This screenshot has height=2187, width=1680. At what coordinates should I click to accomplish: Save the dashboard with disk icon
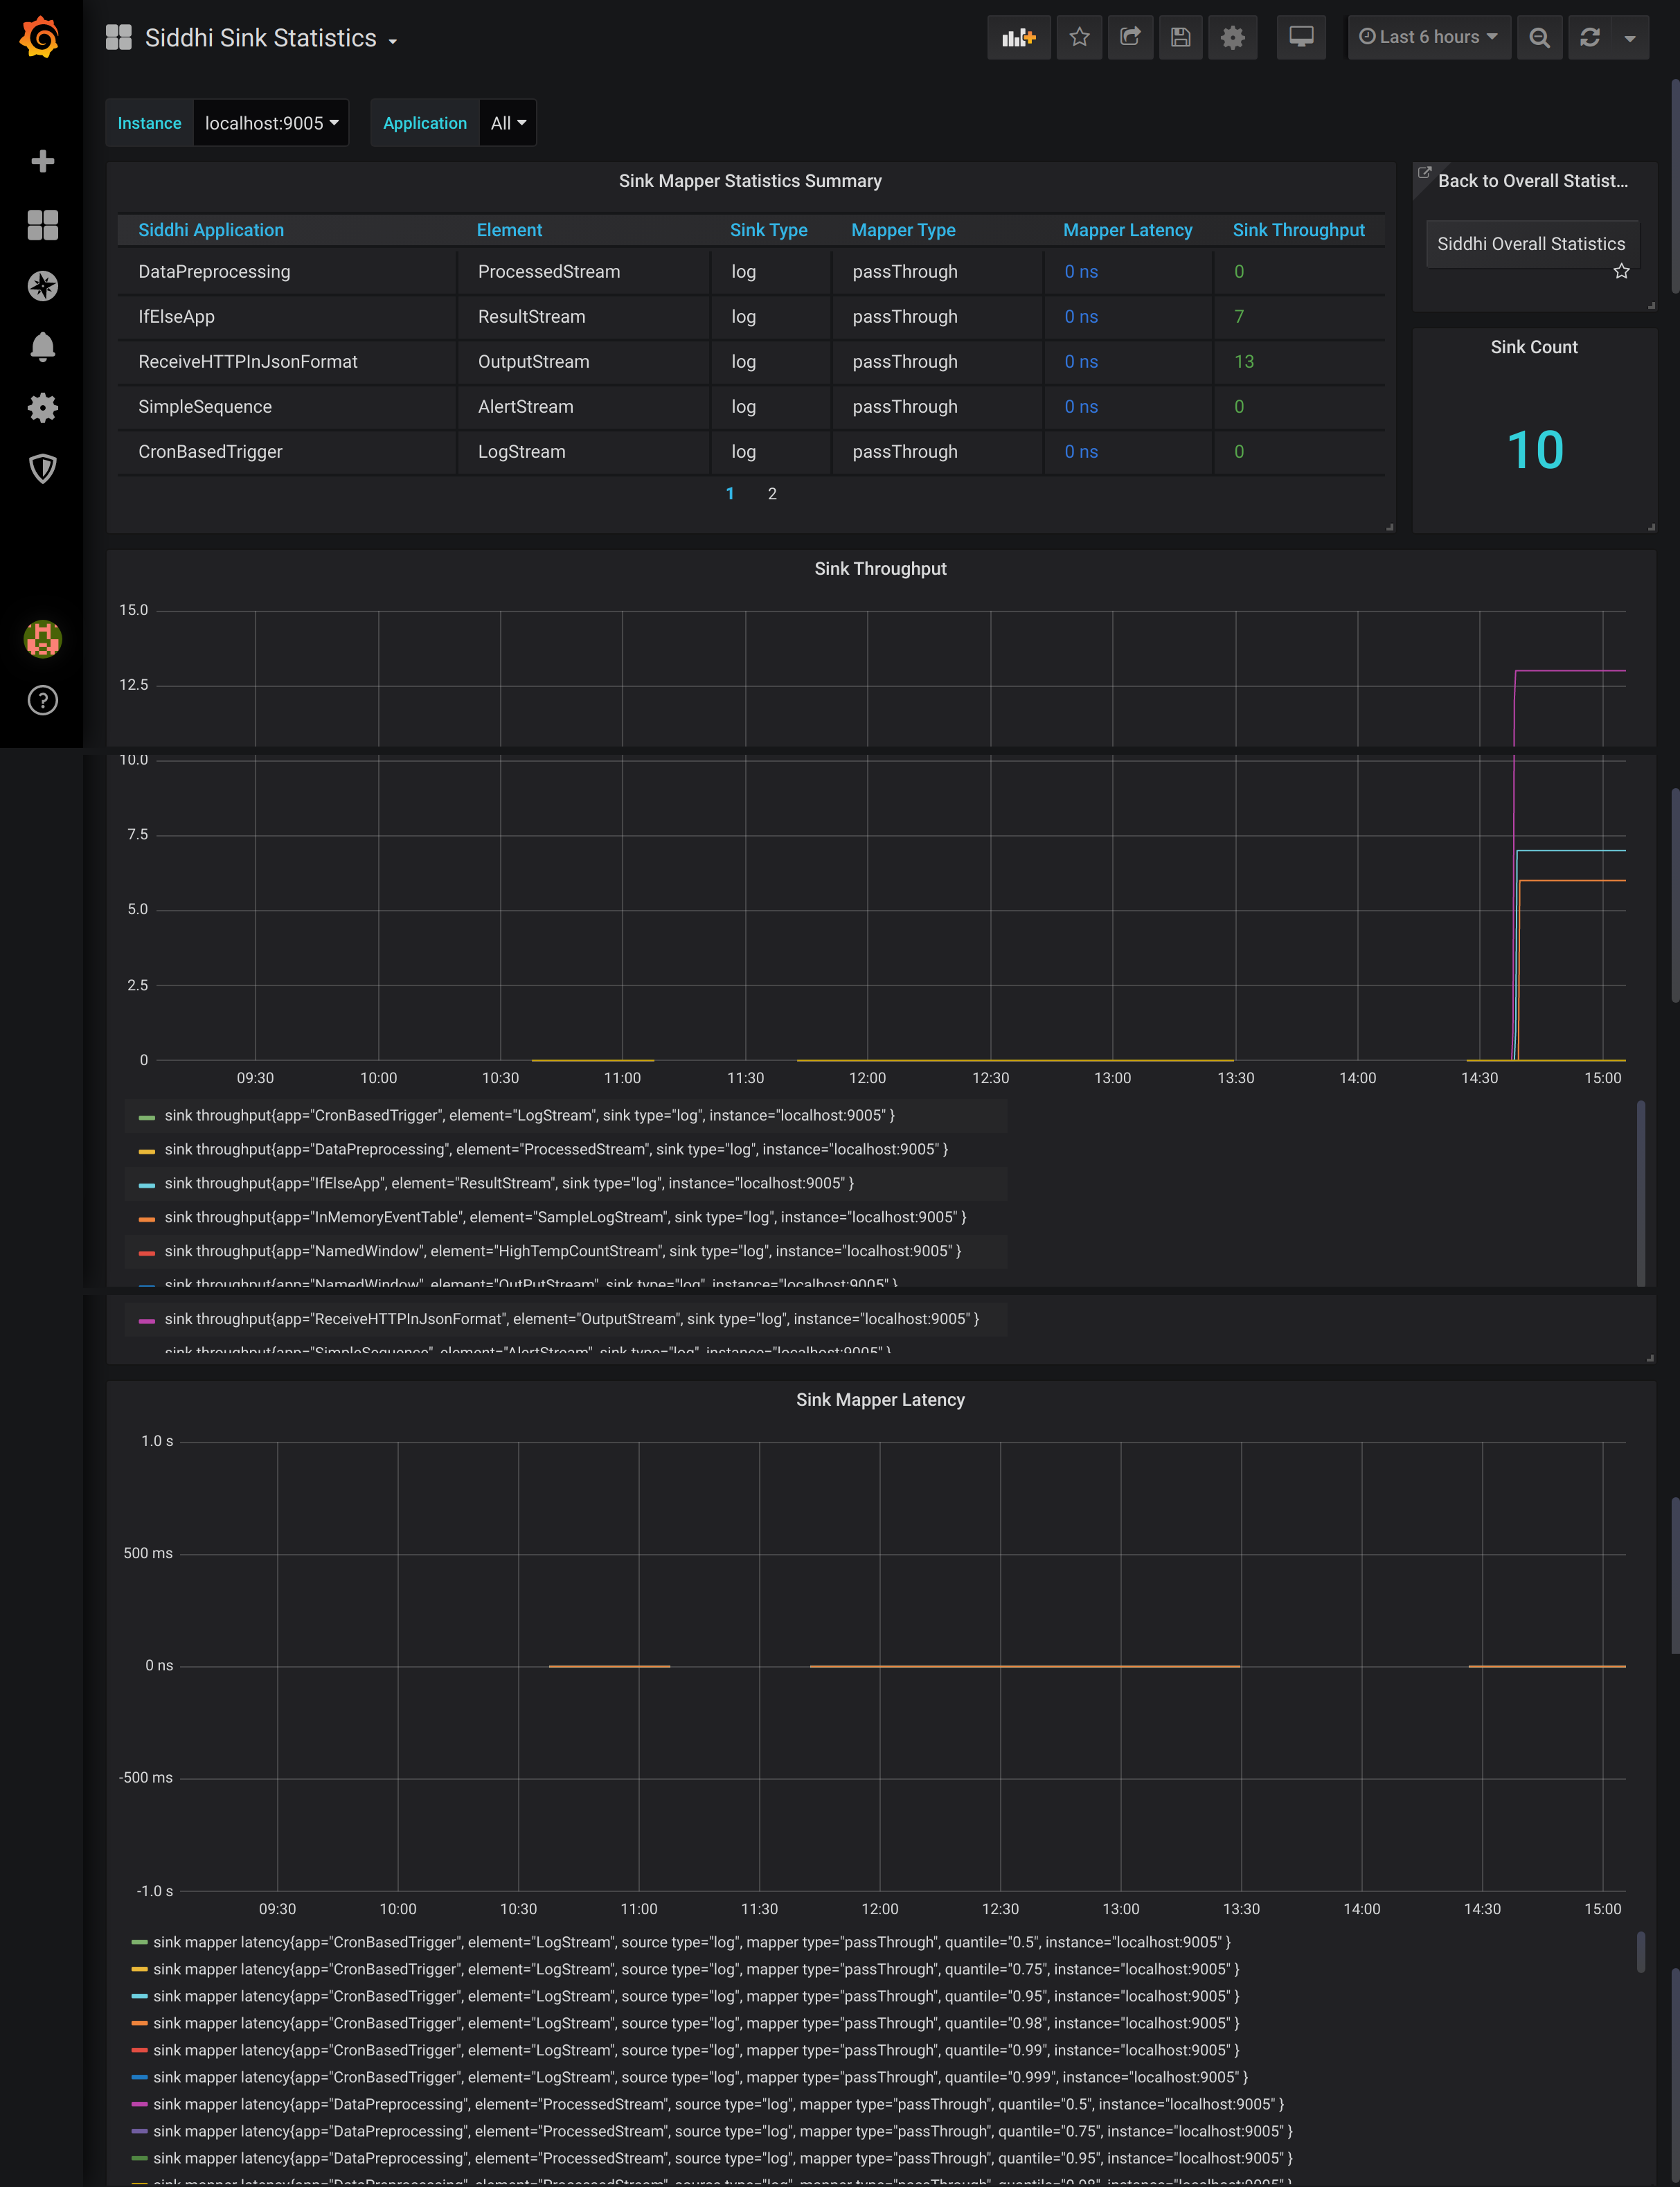point(1181,38)
